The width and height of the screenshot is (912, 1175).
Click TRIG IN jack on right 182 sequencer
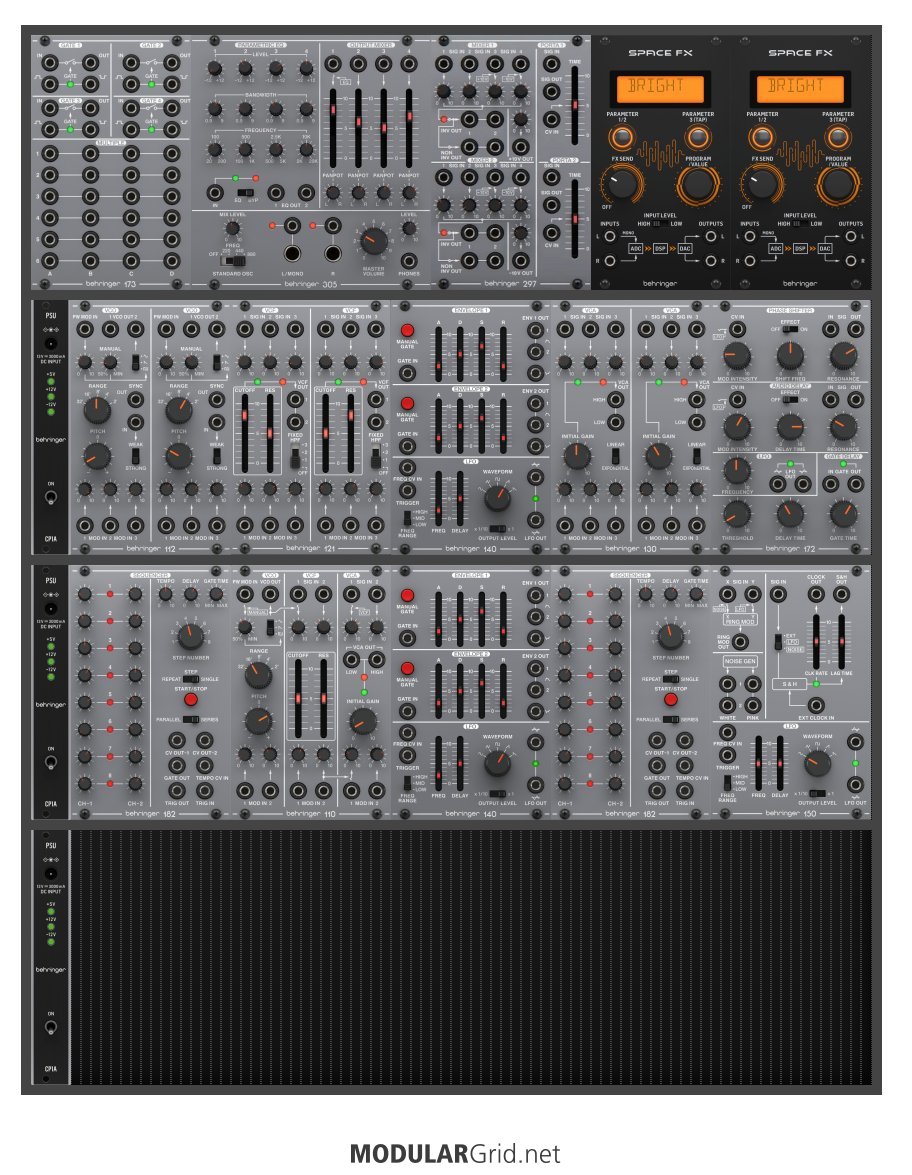684,790
